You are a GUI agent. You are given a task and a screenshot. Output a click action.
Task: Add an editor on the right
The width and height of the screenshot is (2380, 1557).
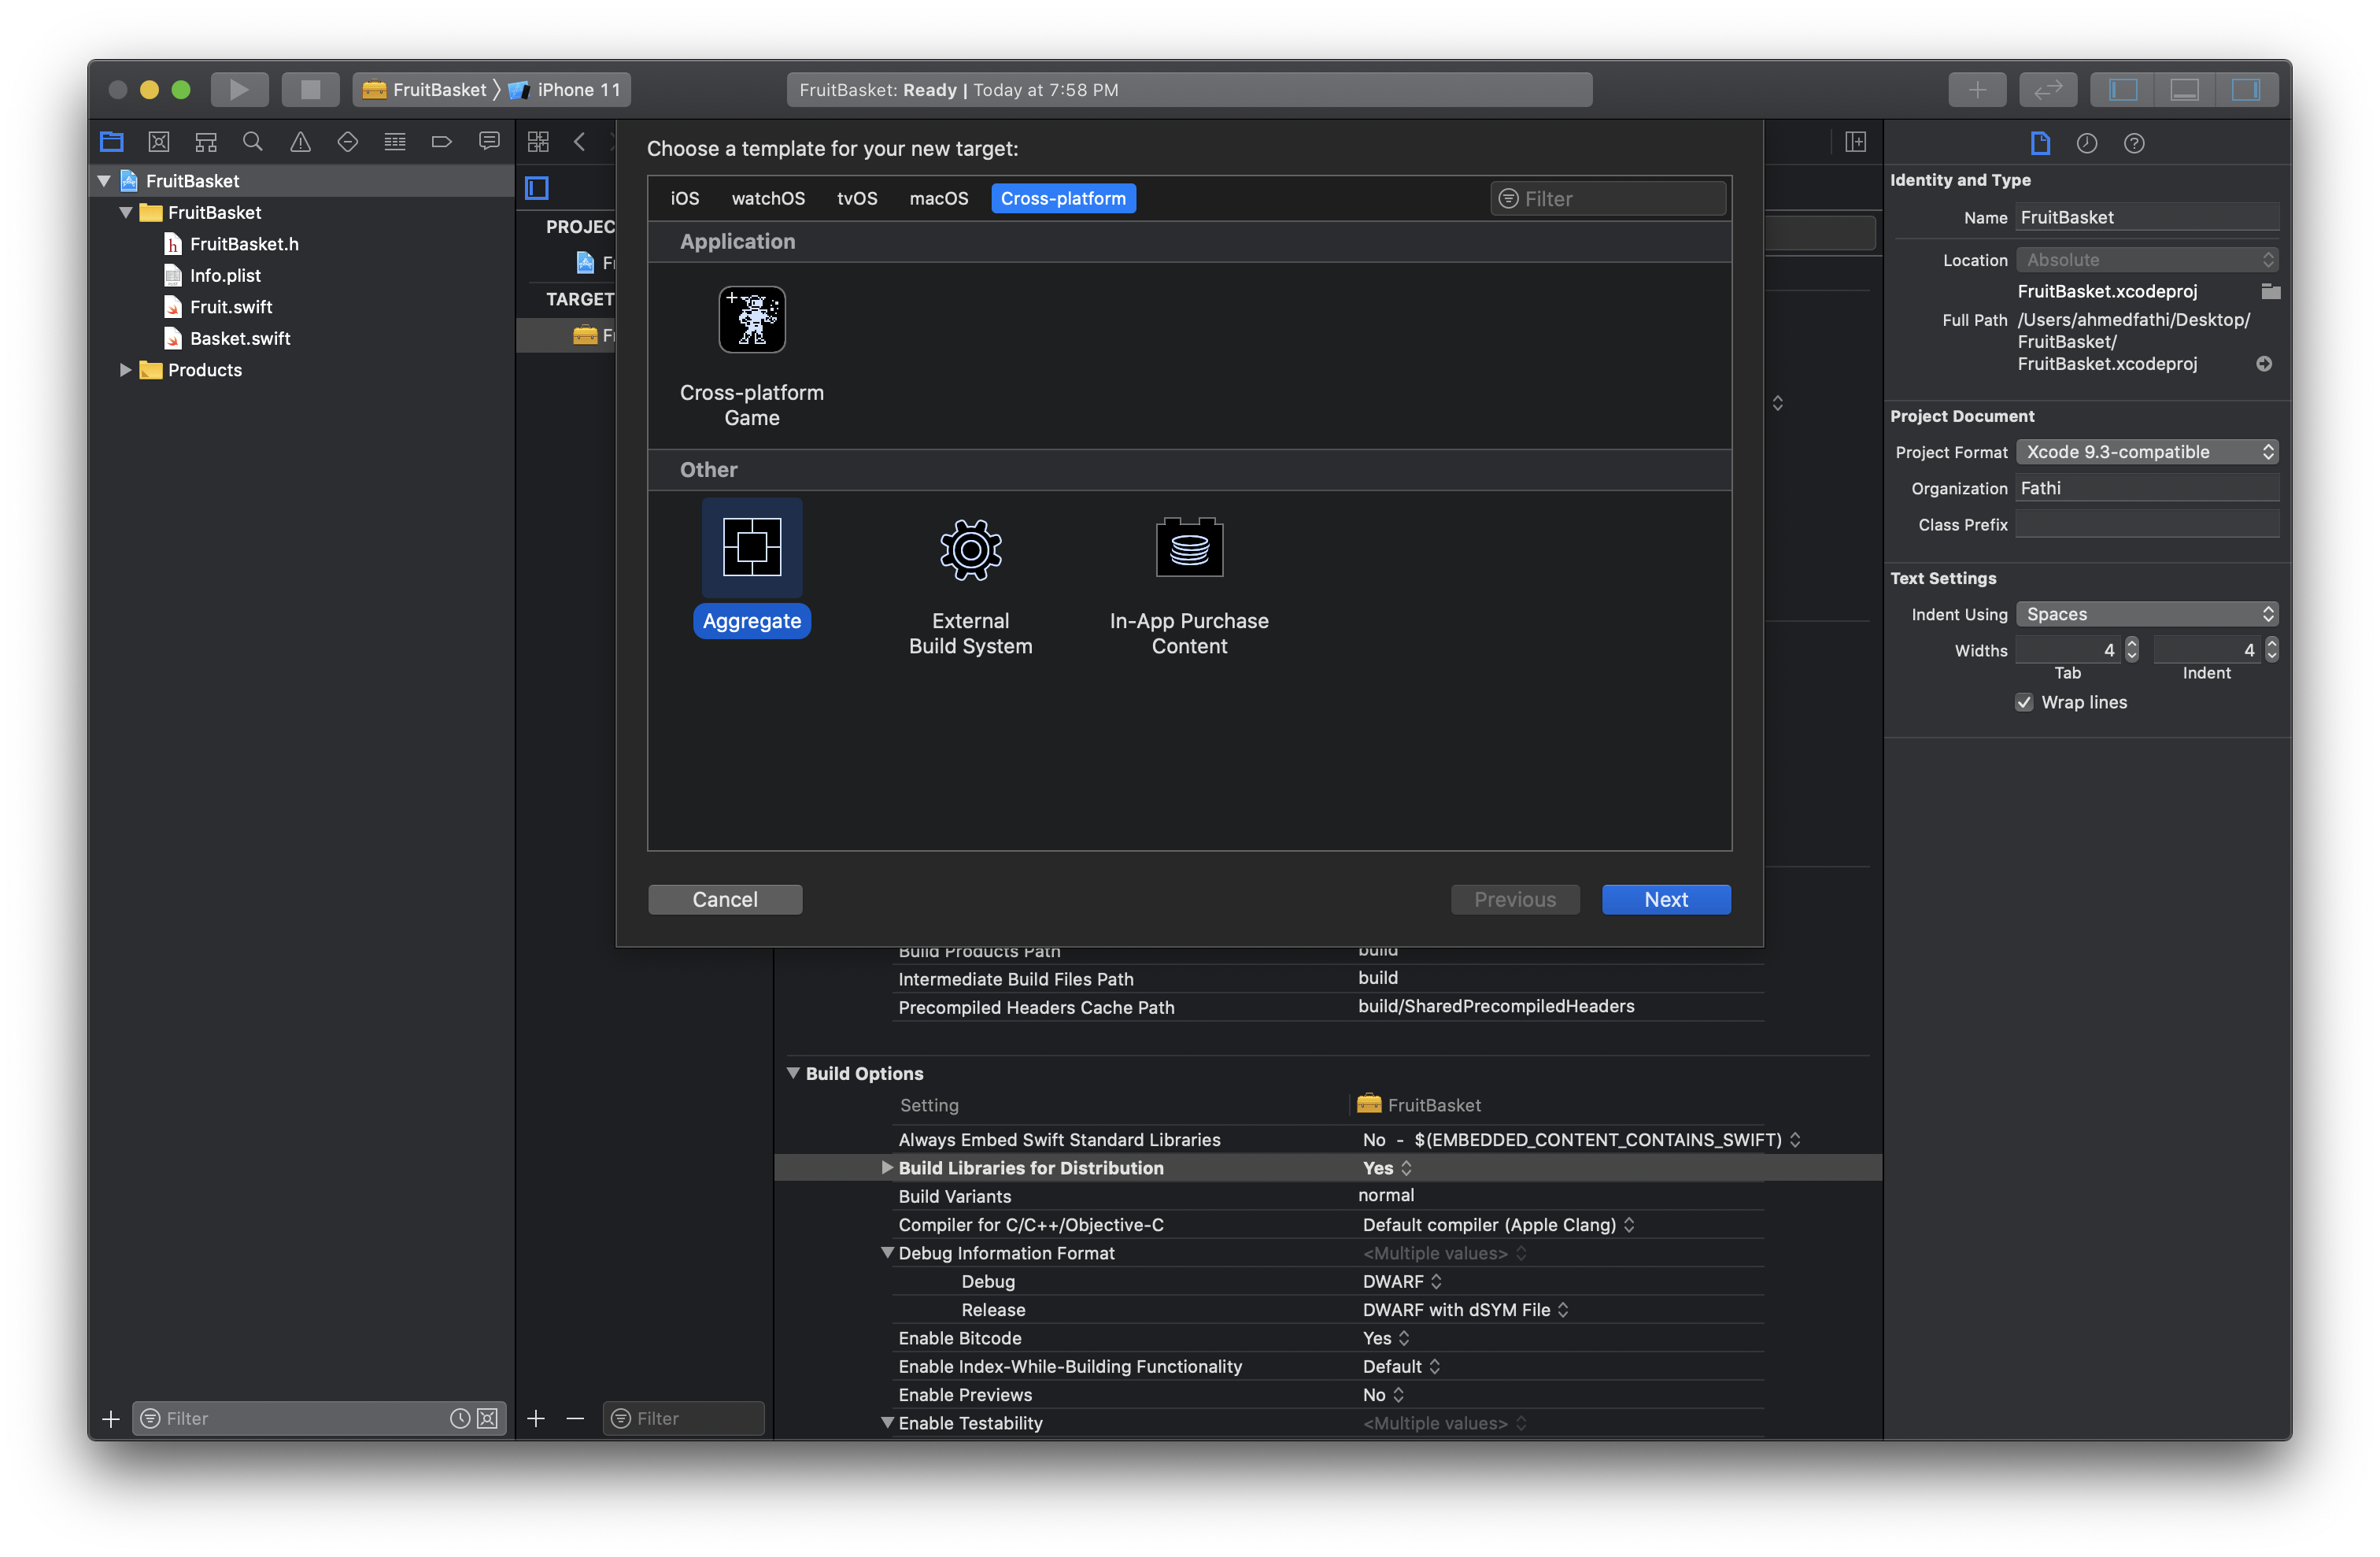tap(1856, 142)
